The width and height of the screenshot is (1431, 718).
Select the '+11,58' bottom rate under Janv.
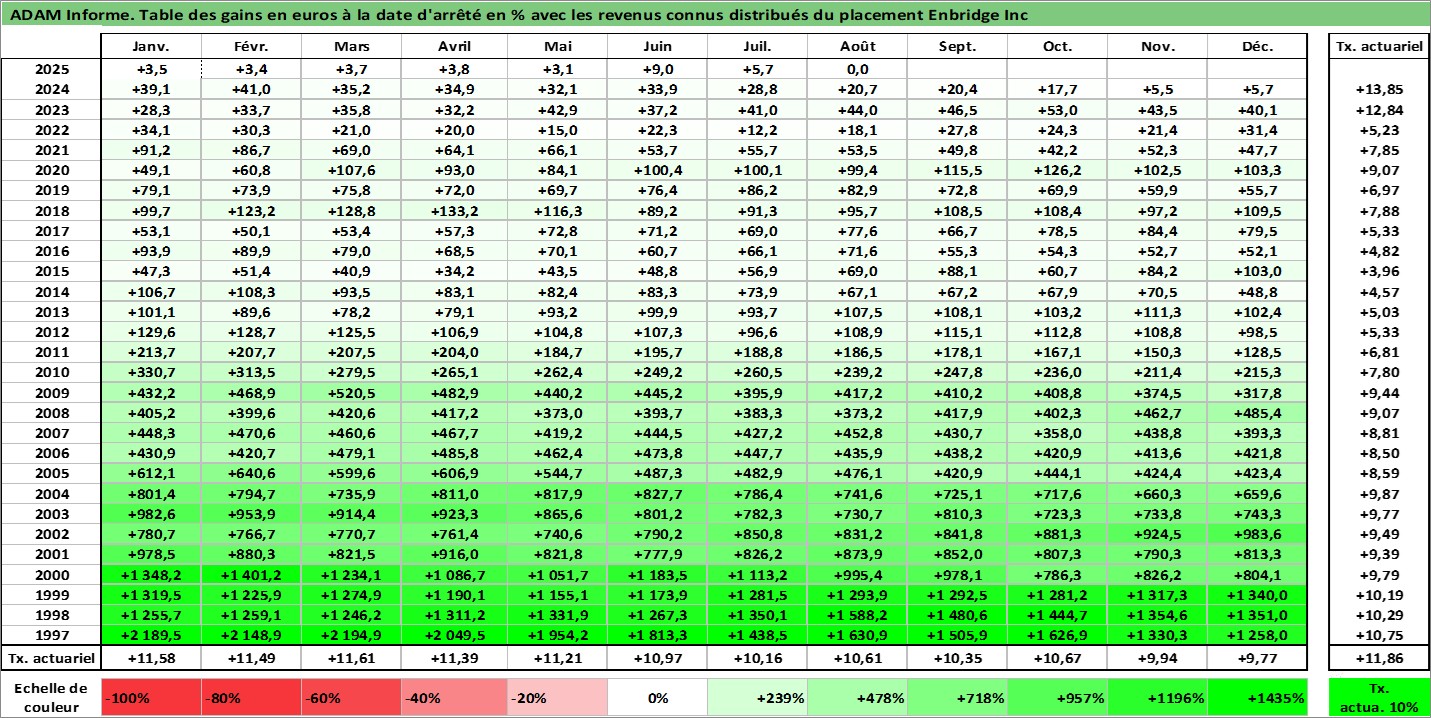point(151,658)
